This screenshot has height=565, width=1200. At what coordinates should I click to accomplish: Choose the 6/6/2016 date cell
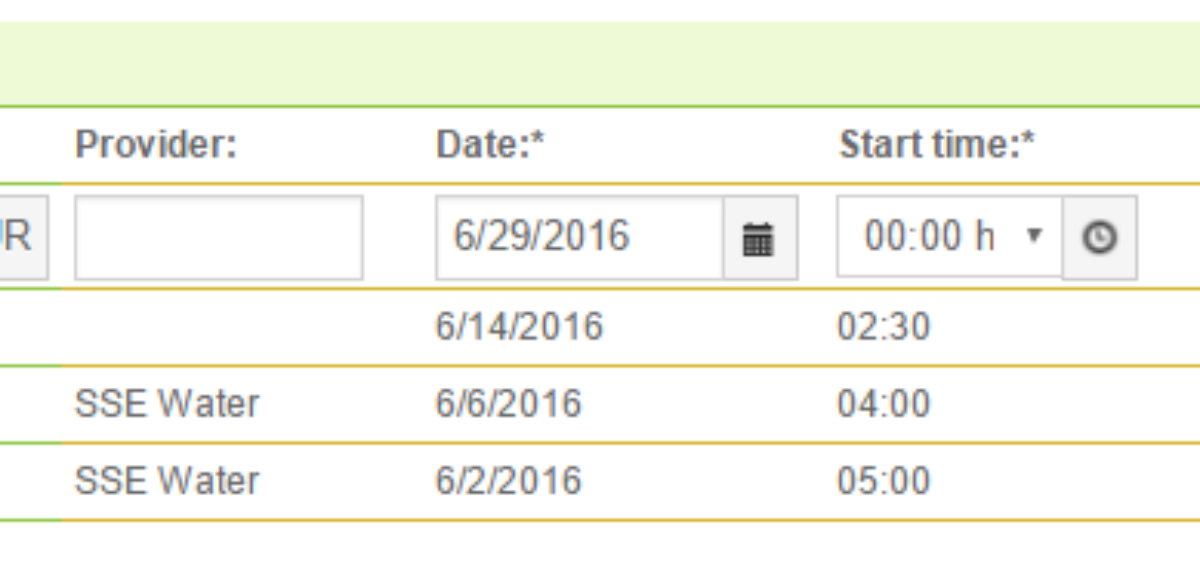click(x=508, y=404)
